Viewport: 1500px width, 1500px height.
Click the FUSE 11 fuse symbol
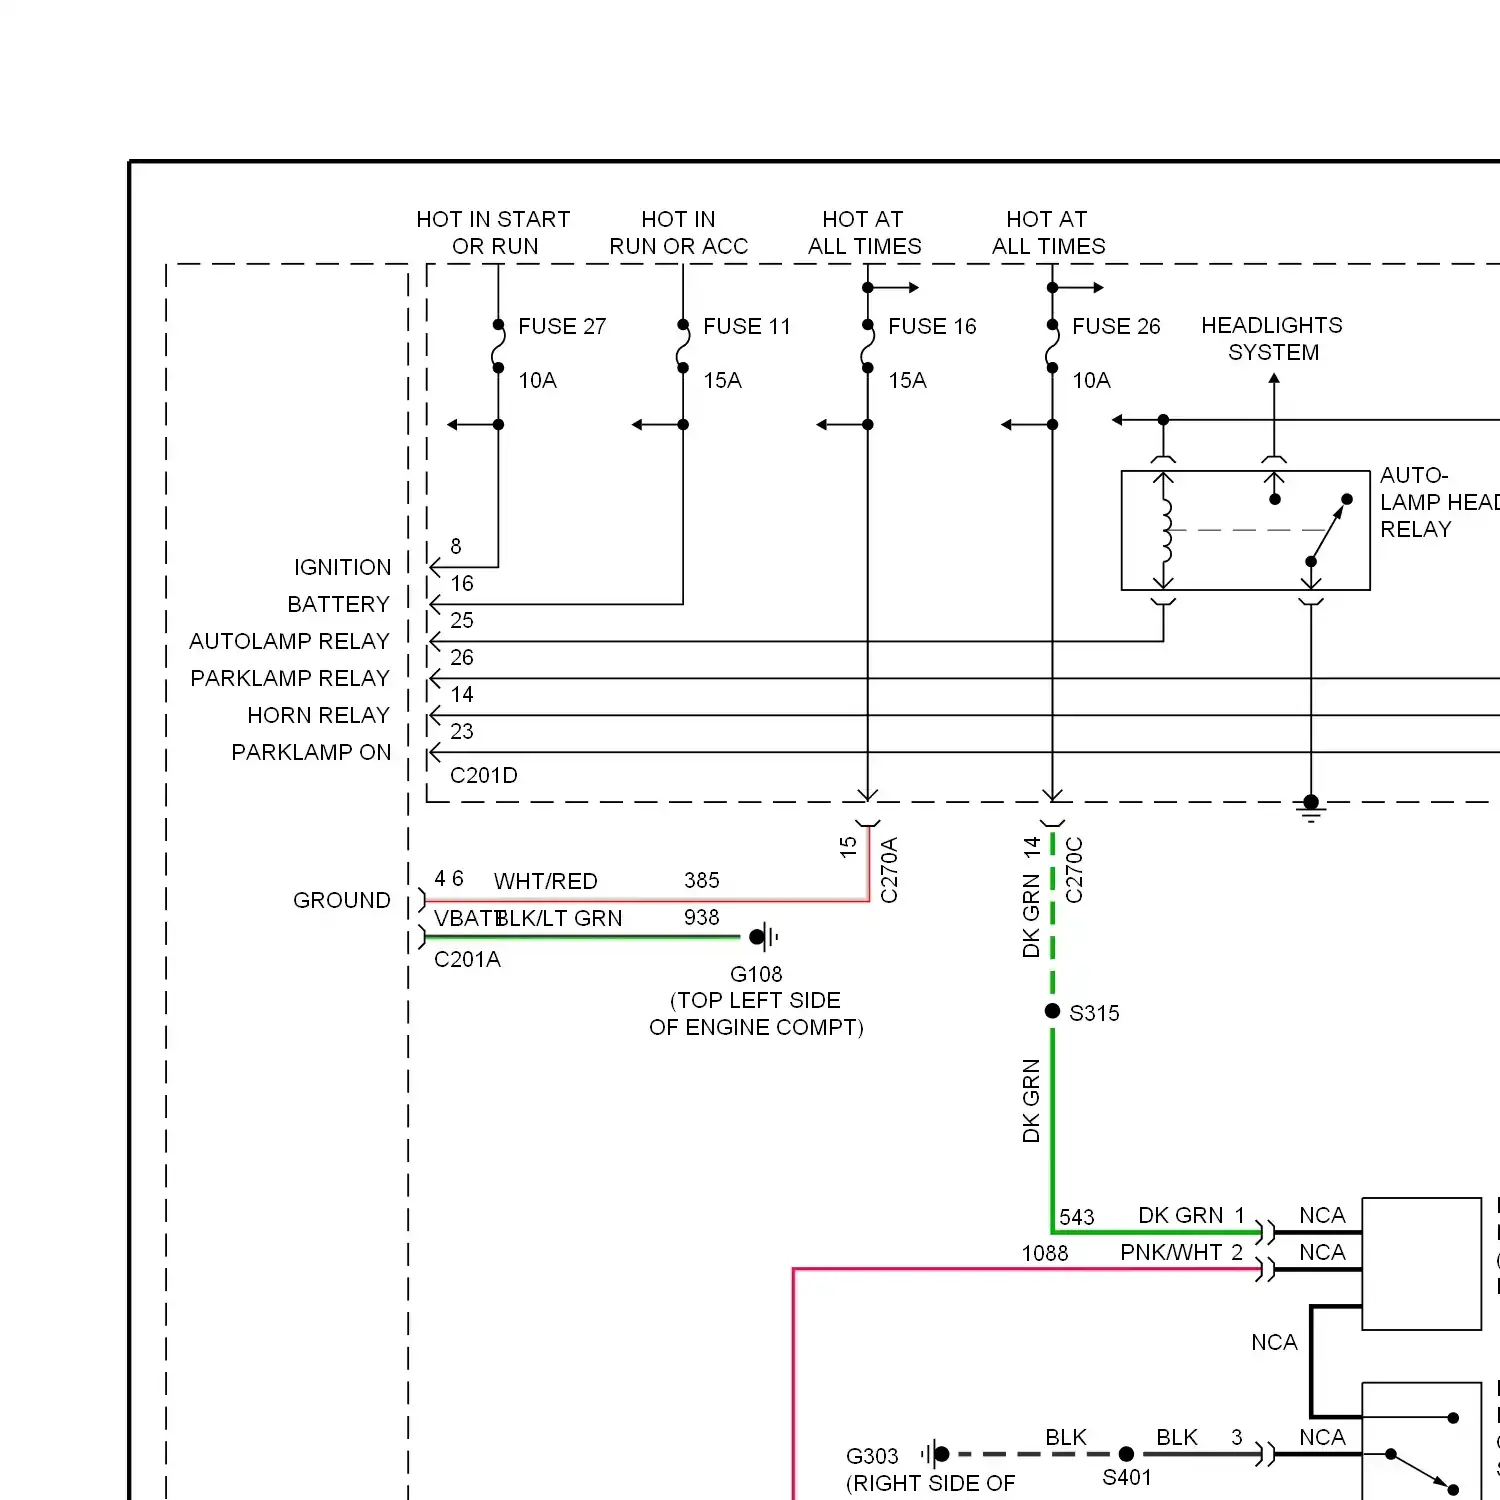pyautogui.click(x=683, y=346)
